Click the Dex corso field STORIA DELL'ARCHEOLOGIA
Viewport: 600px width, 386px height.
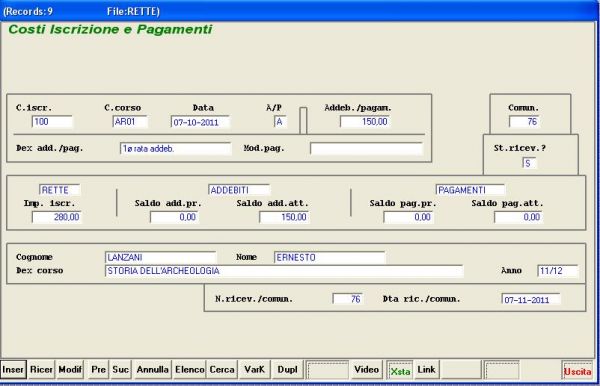click(284, 271)
